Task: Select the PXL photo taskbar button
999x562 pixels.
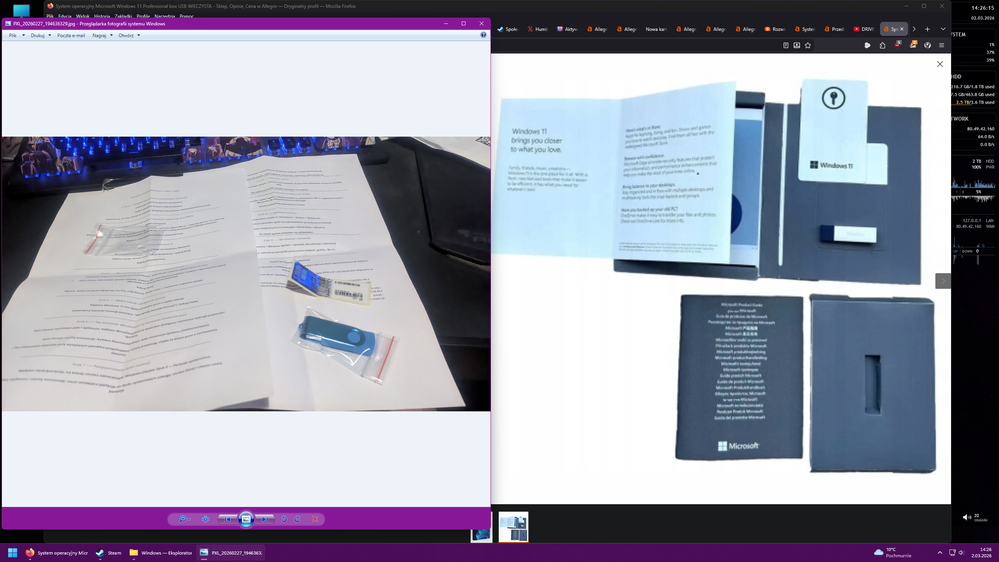Action: click(231, 552)
